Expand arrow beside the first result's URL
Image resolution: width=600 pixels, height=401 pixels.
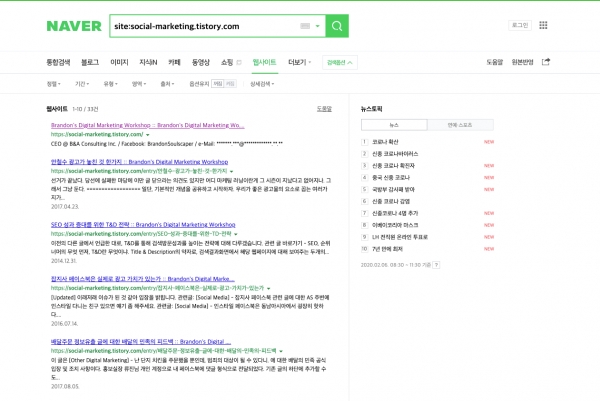coord(148,135)
